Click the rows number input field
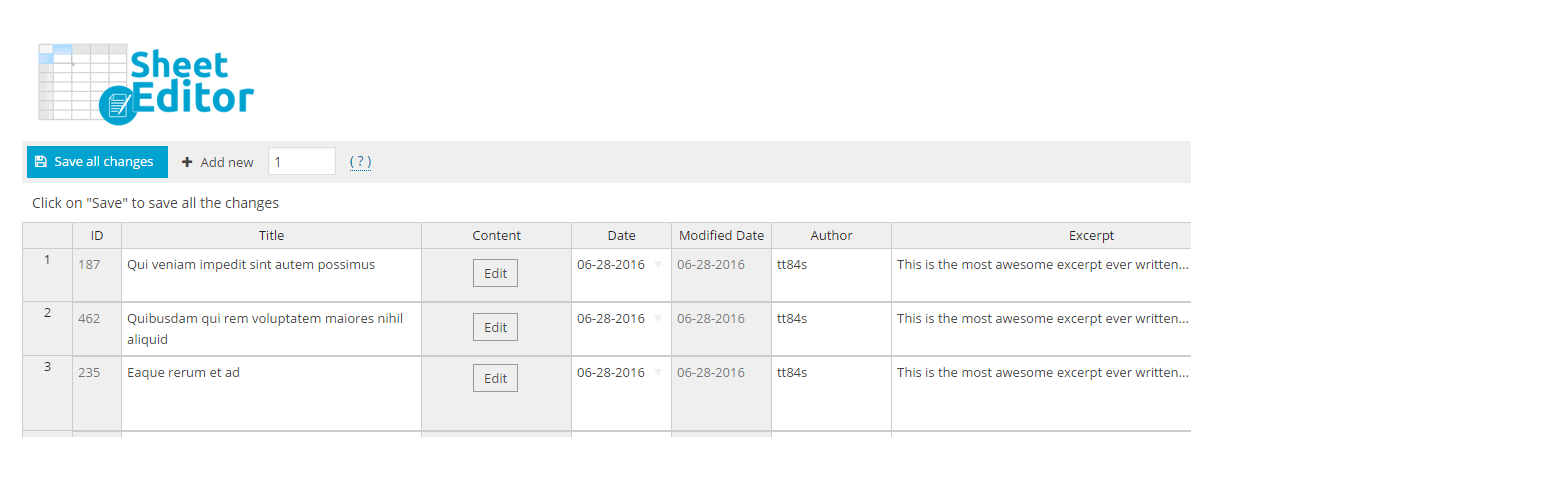The width and height of the screenshot is (1544, 500). [x=301, y=162]
